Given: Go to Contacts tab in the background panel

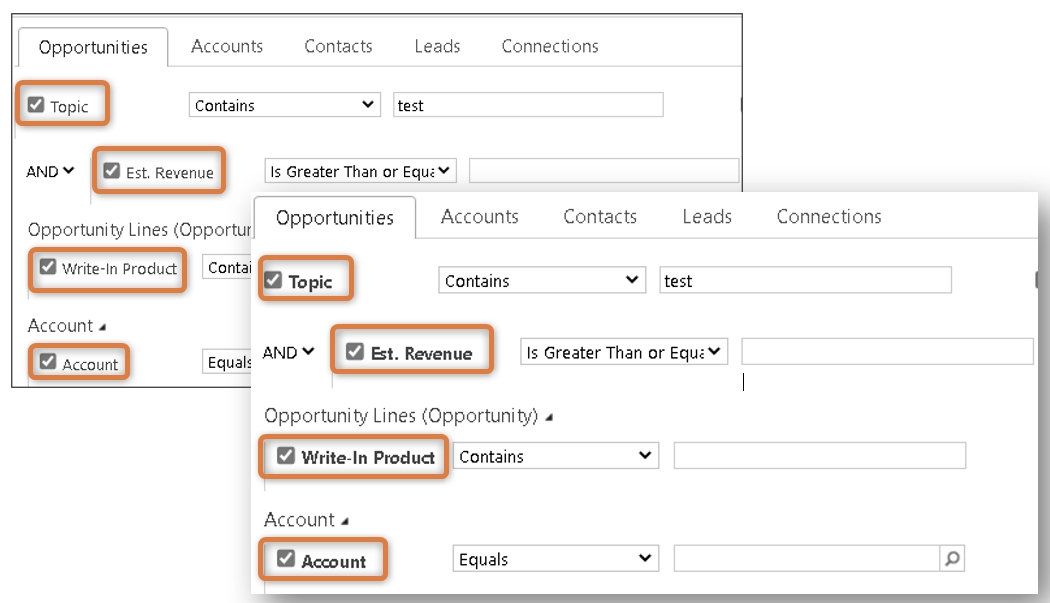Looking at the screenshot, I should (338, 46).
